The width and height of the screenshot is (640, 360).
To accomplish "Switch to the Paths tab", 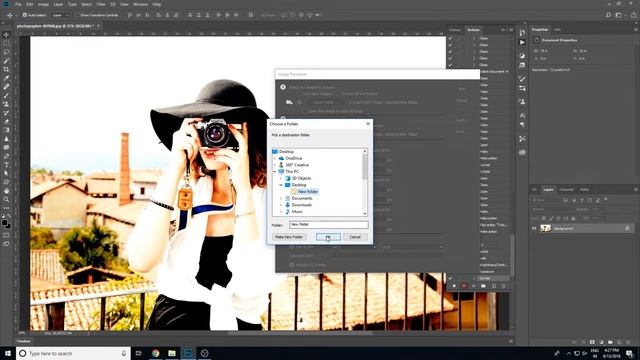I will coord(584,189).
